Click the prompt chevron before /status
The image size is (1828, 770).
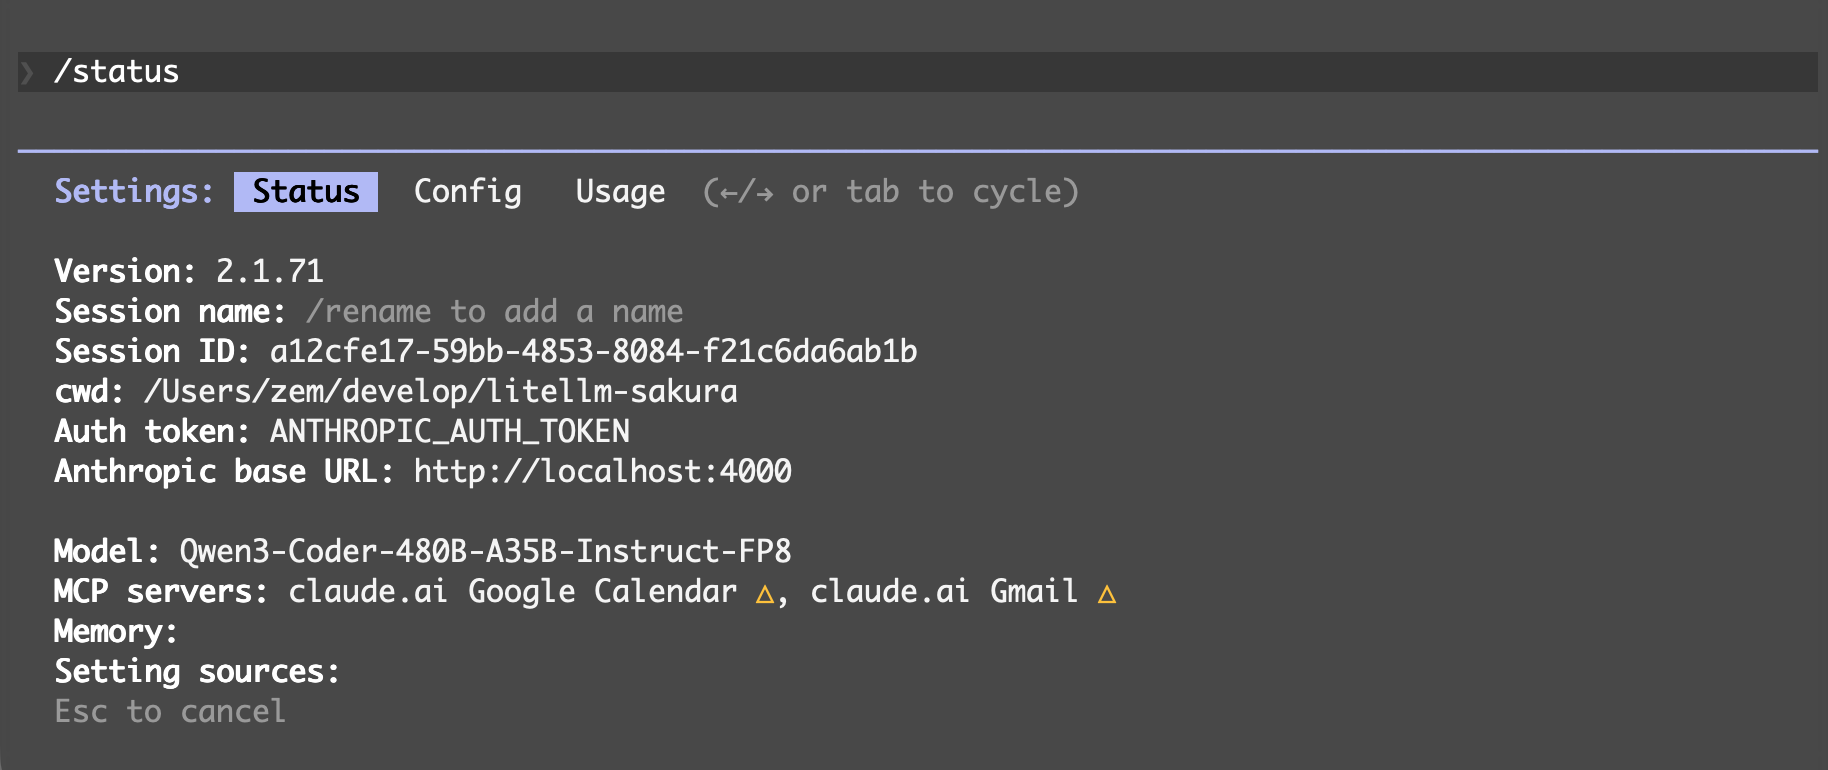point(27,72)
